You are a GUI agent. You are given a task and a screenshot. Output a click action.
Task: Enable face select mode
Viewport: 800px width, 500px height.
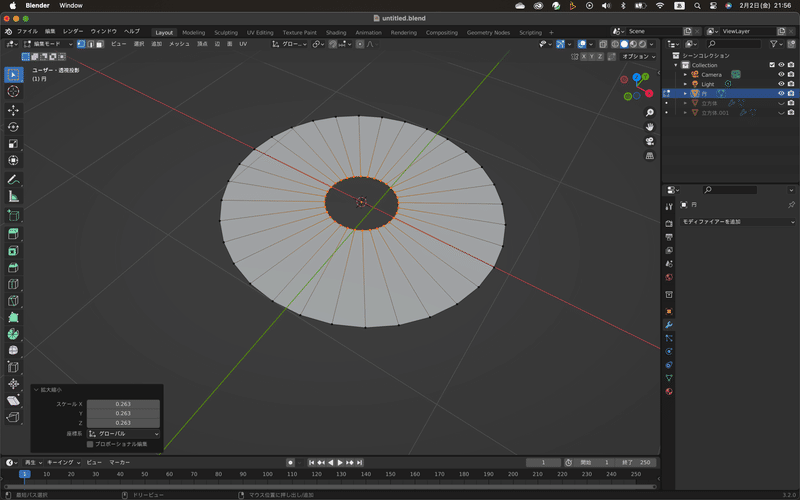pos(99,44)
